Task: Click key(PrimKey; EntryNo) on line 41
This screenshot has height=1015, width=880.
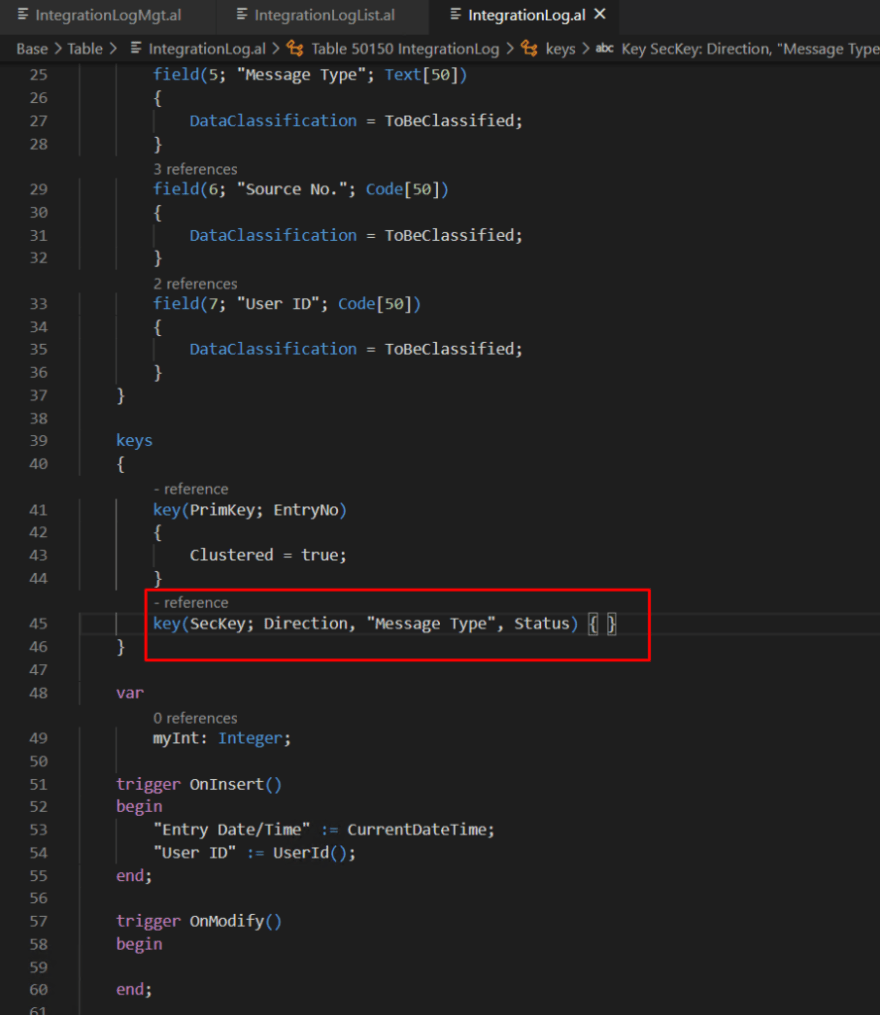Action: click(250, 511)
